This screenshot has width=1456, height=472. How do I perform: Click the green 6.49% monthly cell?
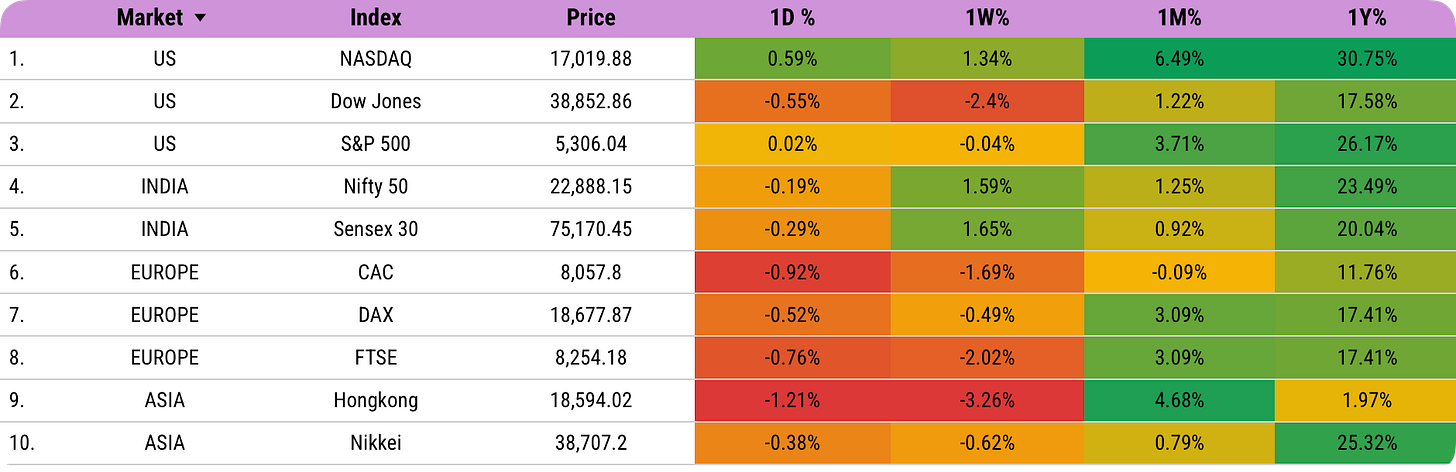[1179, 59]
